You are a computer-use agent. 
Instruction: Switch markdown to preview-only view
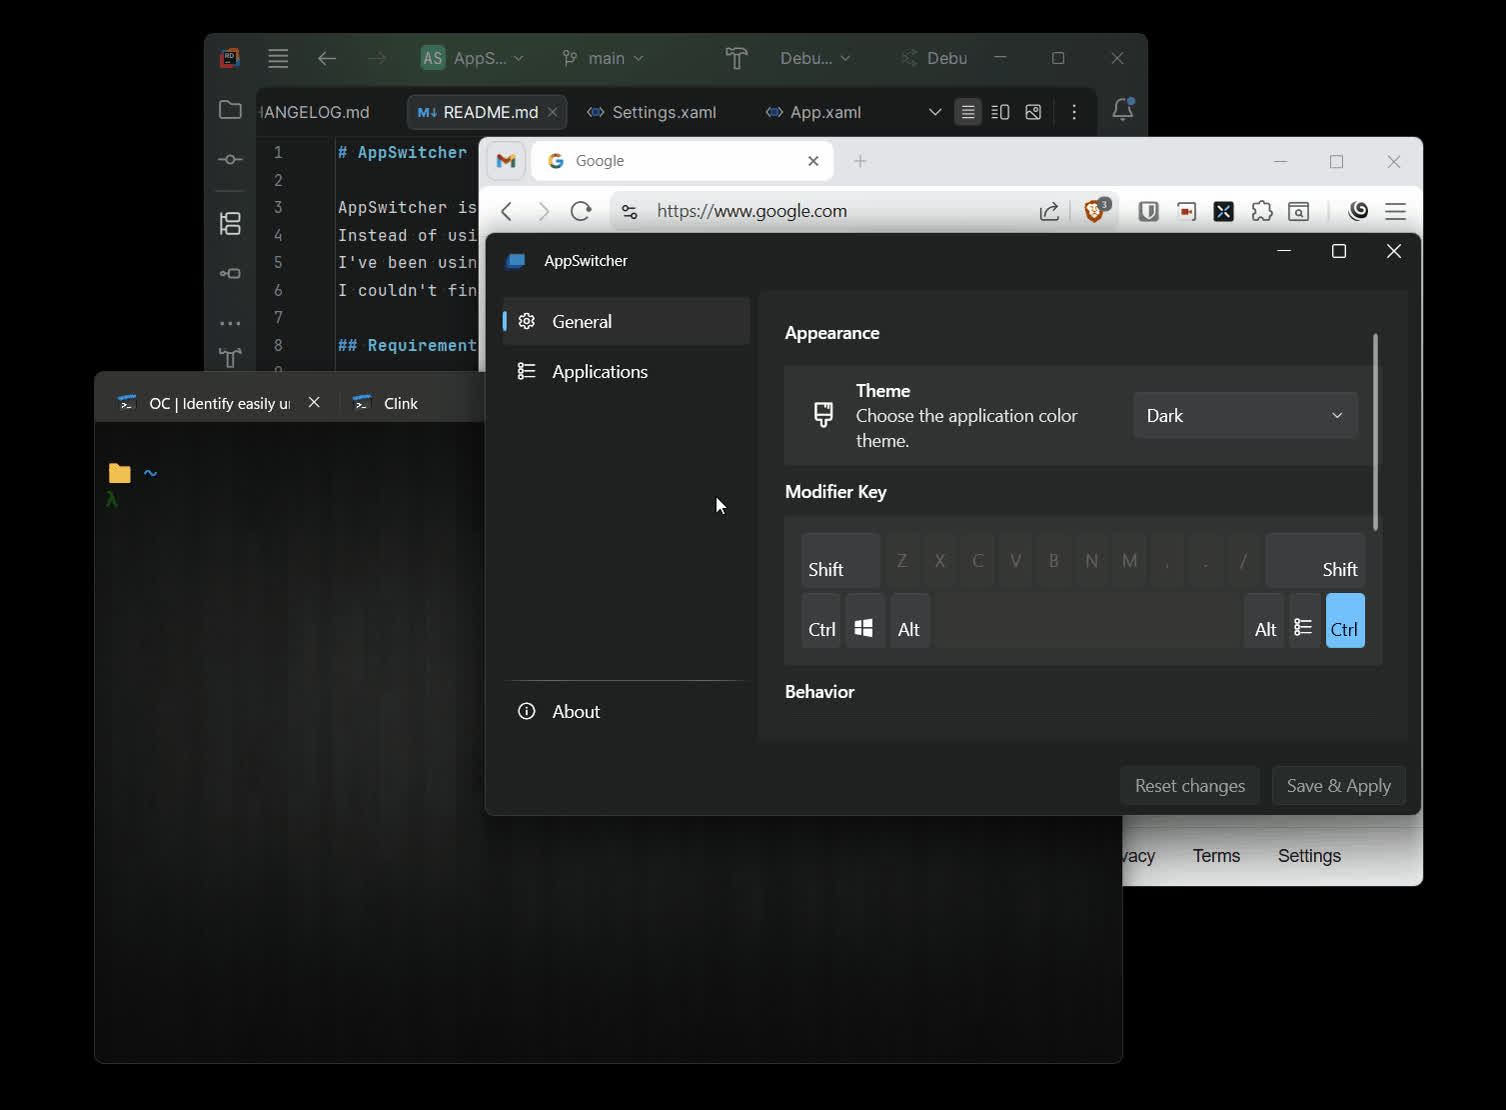(x=1033, y=112)
